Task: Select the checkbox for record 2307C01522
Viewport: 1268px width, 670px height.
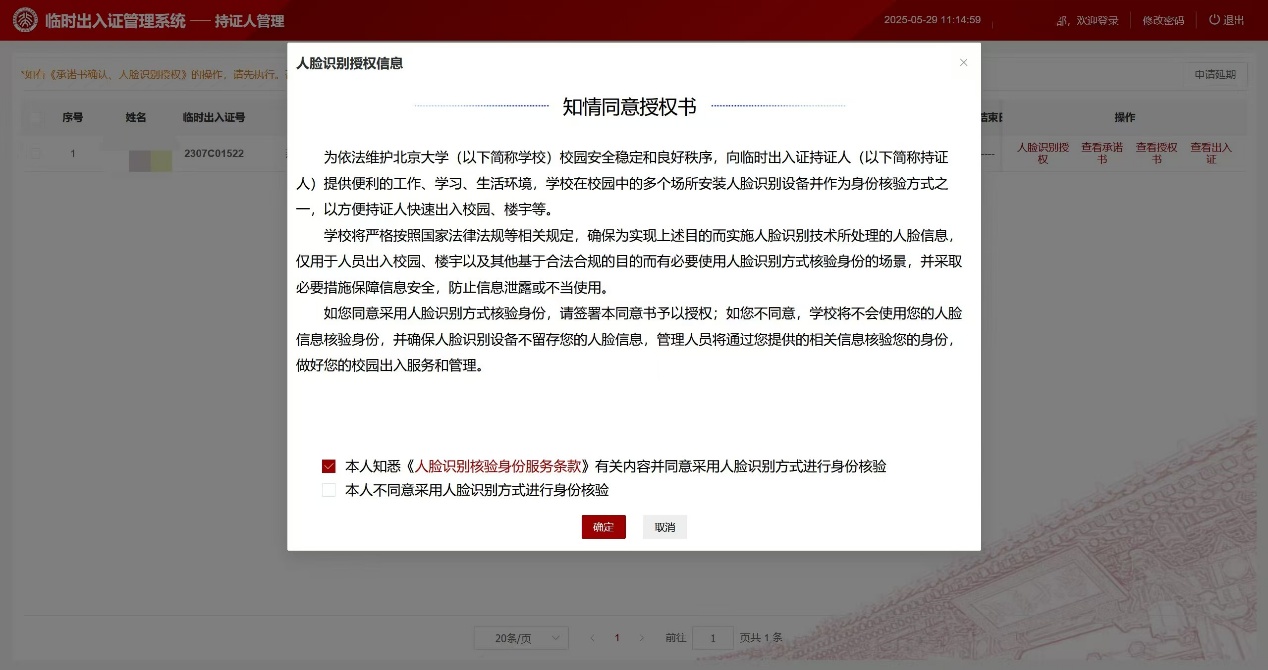Action: click(x=35, y=153)
